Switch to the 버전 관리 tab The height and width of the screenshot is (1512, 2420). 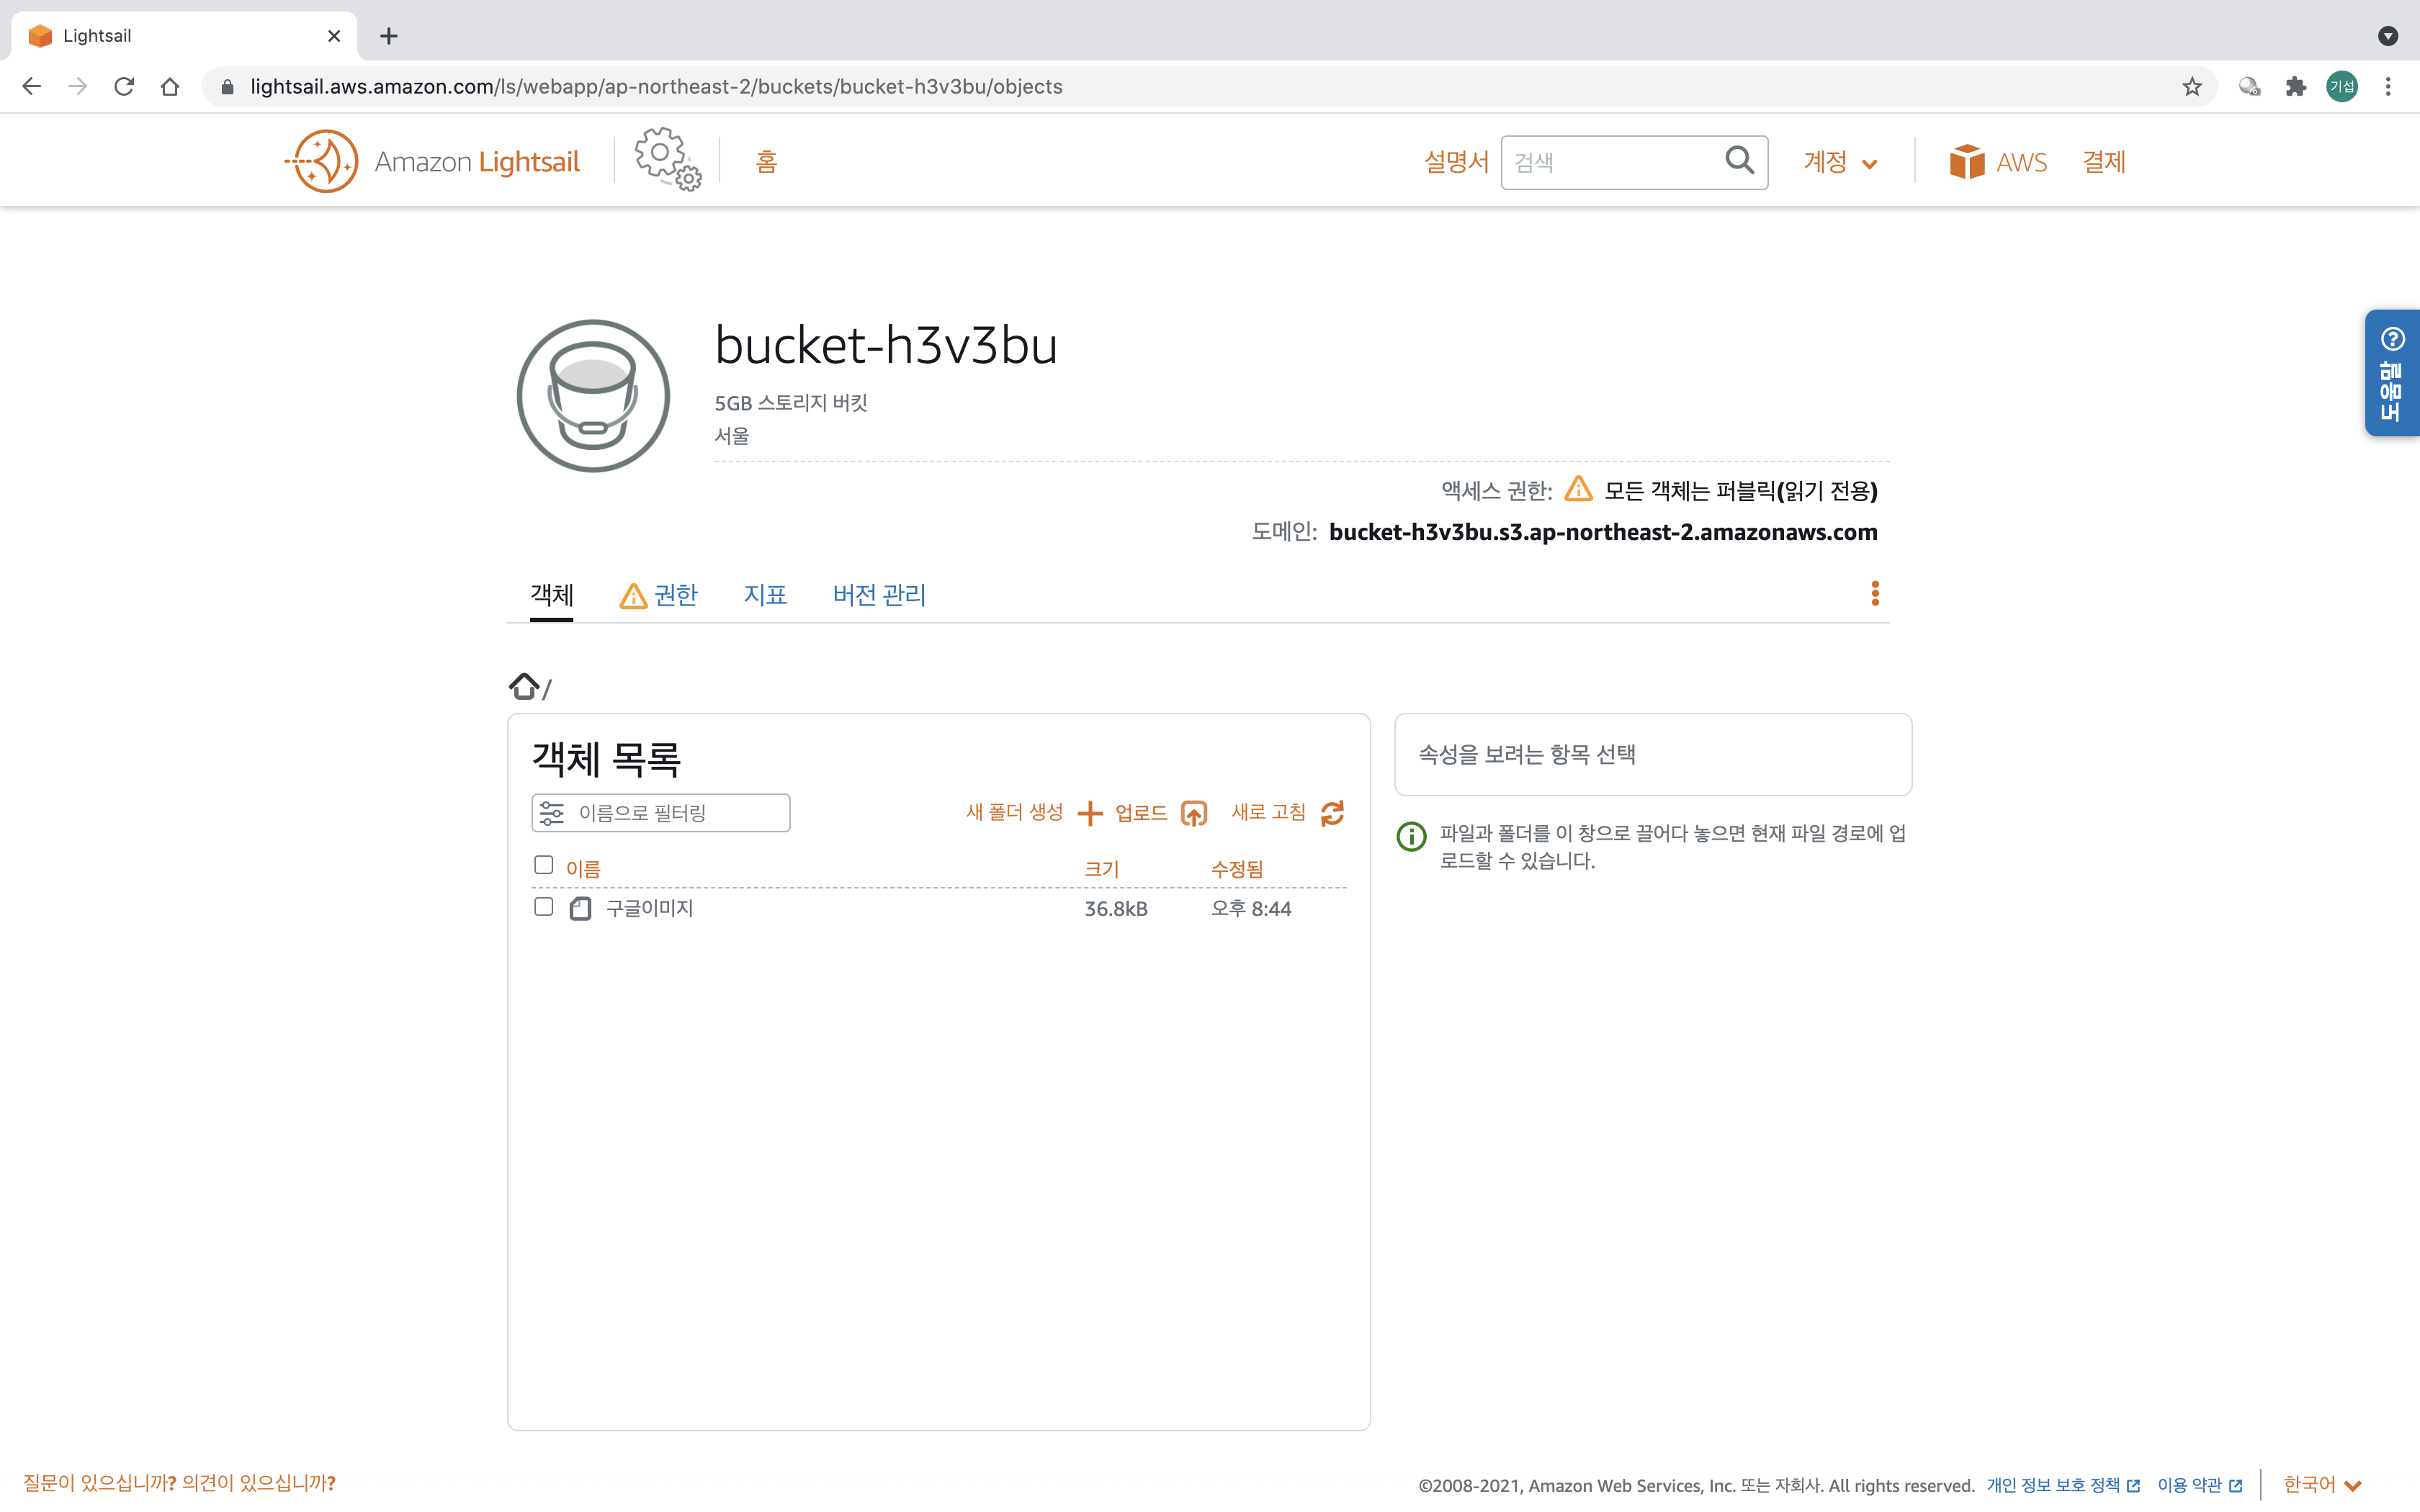[879, 595]
